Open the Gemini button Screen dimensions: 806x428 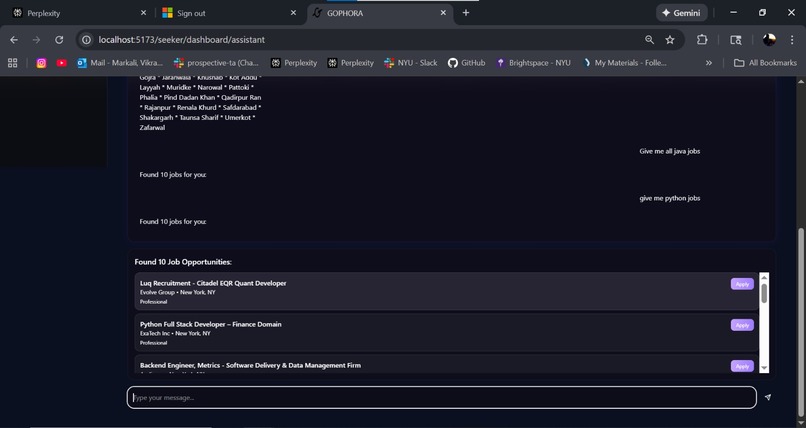click(x=681, y=13)
